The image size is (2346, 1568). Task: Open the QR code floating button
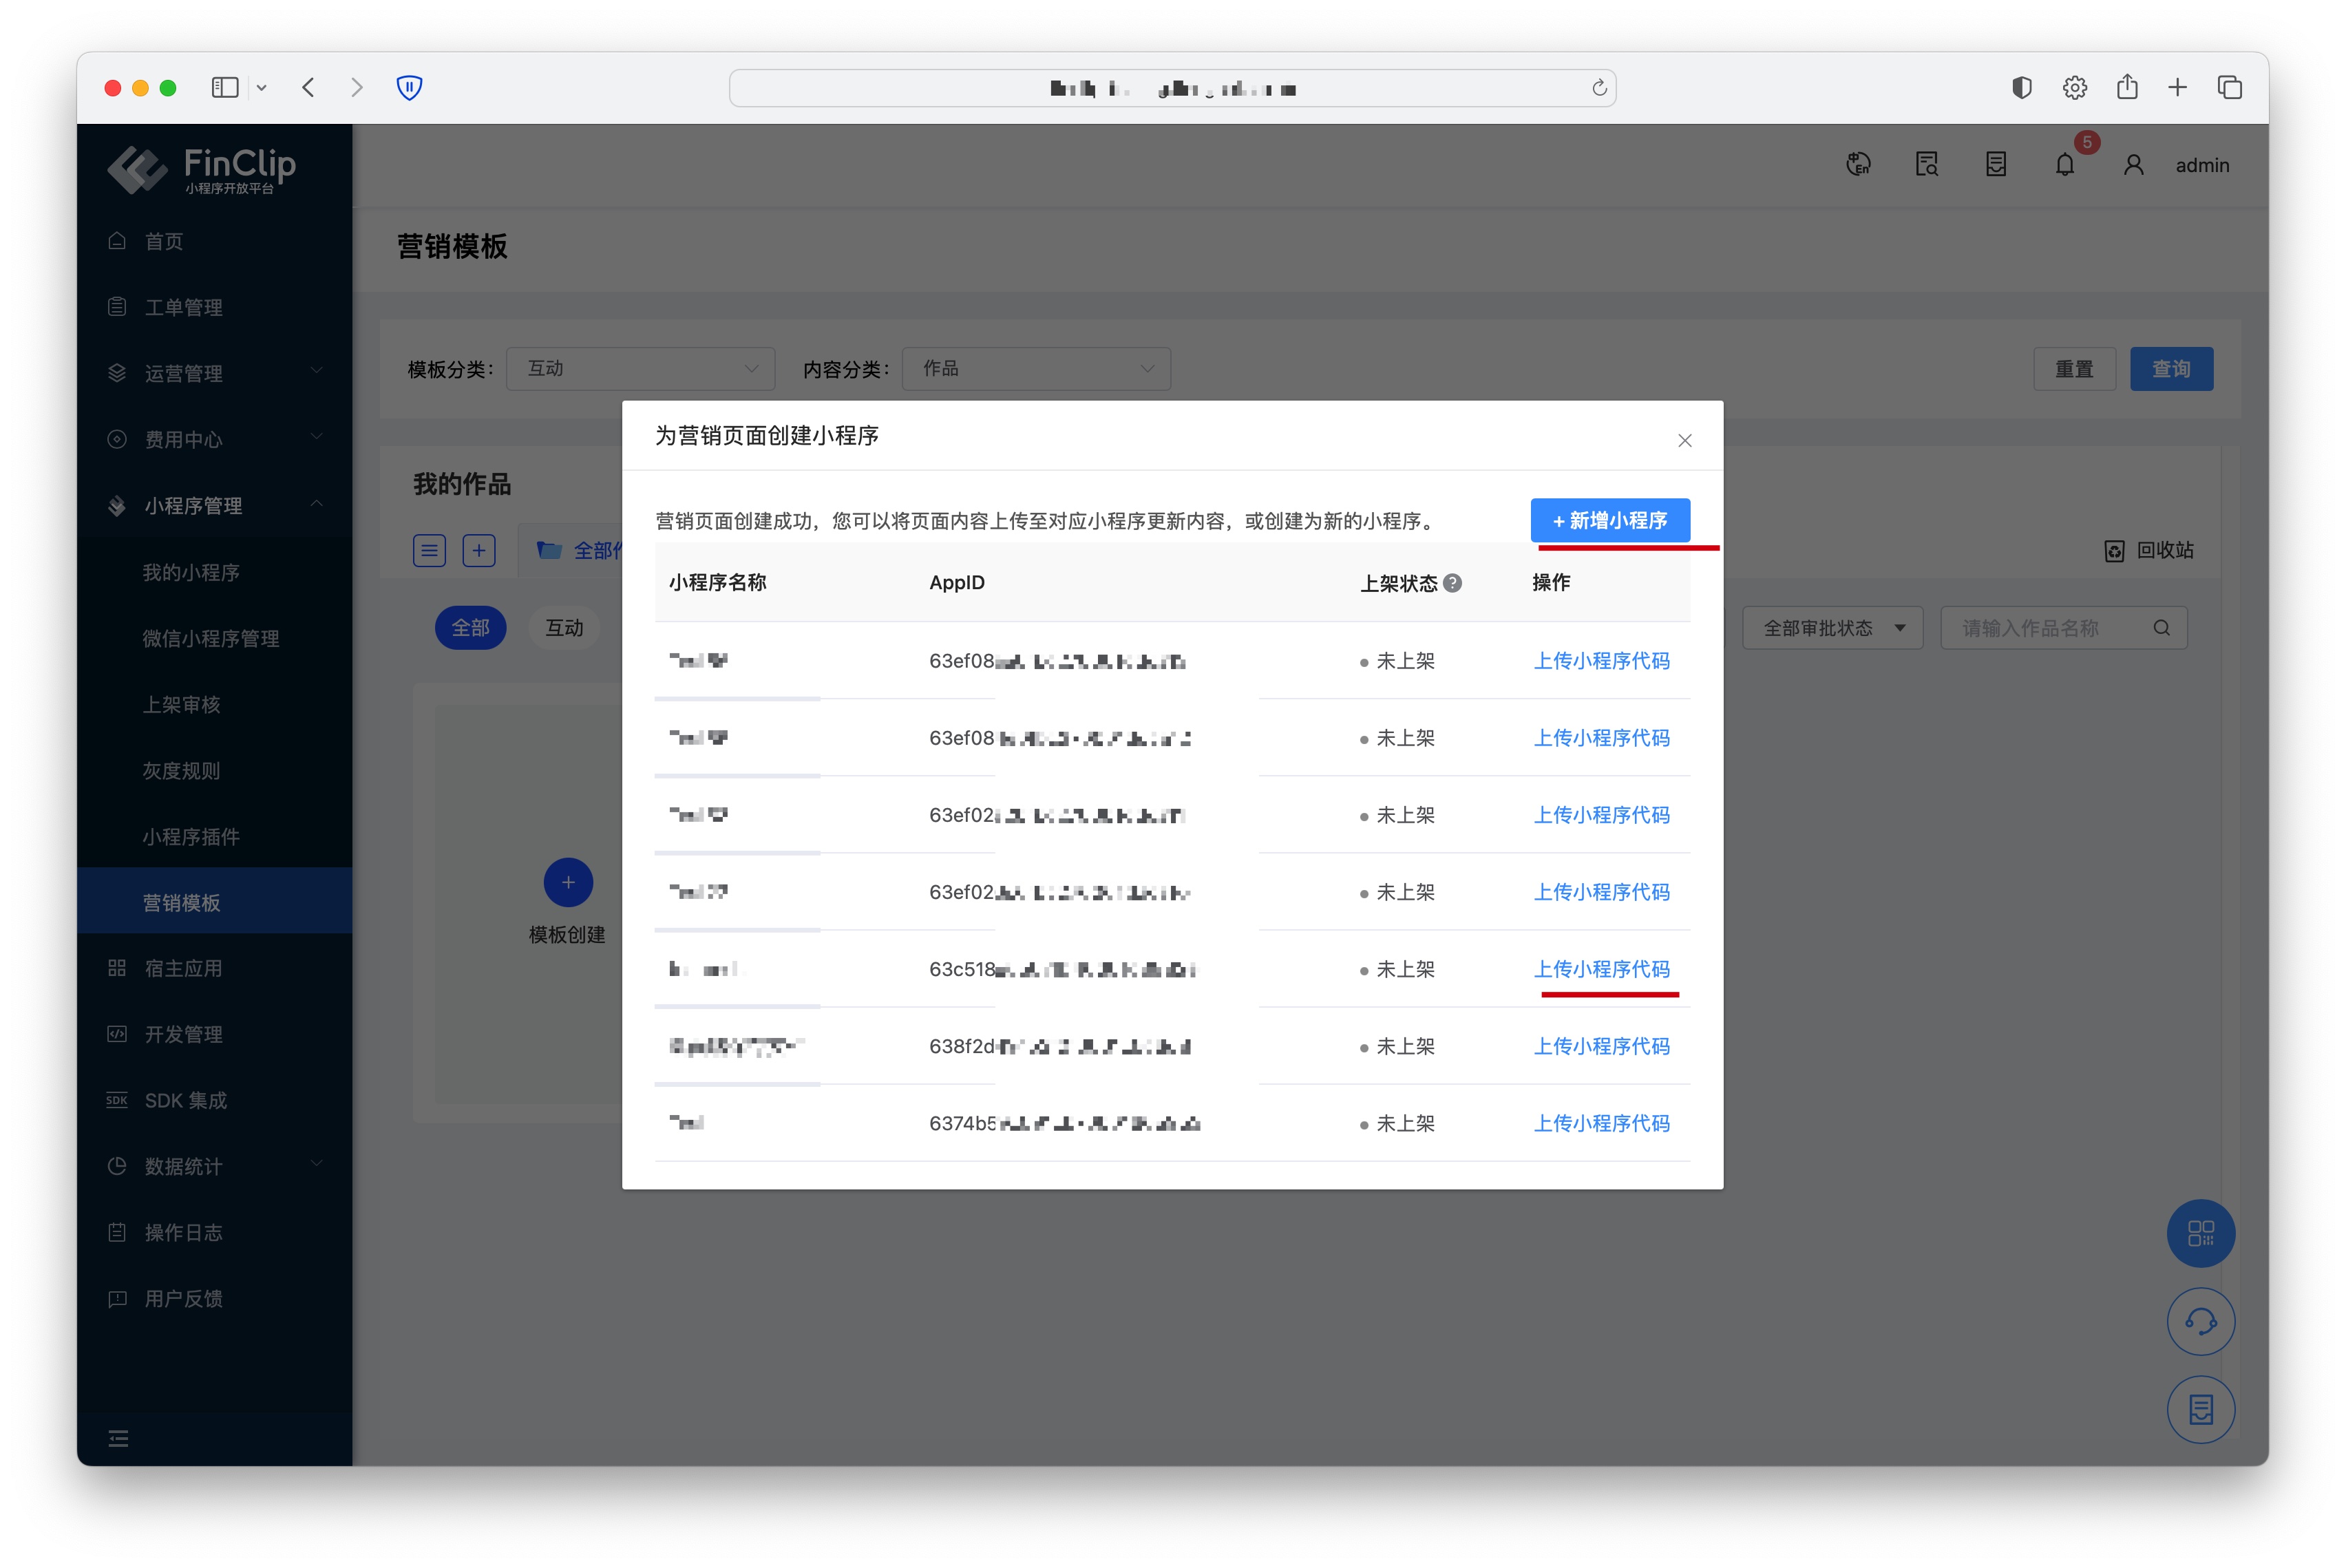[x=2200, y=1233]
